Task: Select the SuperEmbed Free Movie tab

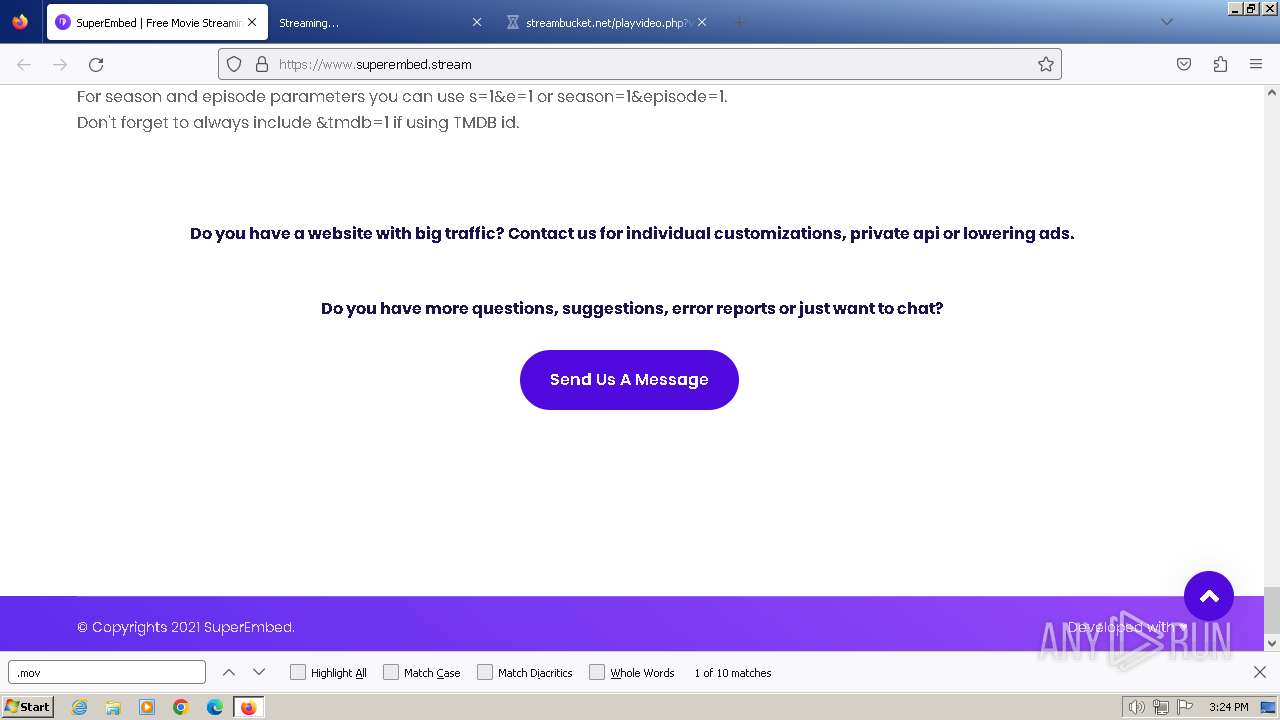Action: [157, 22]
